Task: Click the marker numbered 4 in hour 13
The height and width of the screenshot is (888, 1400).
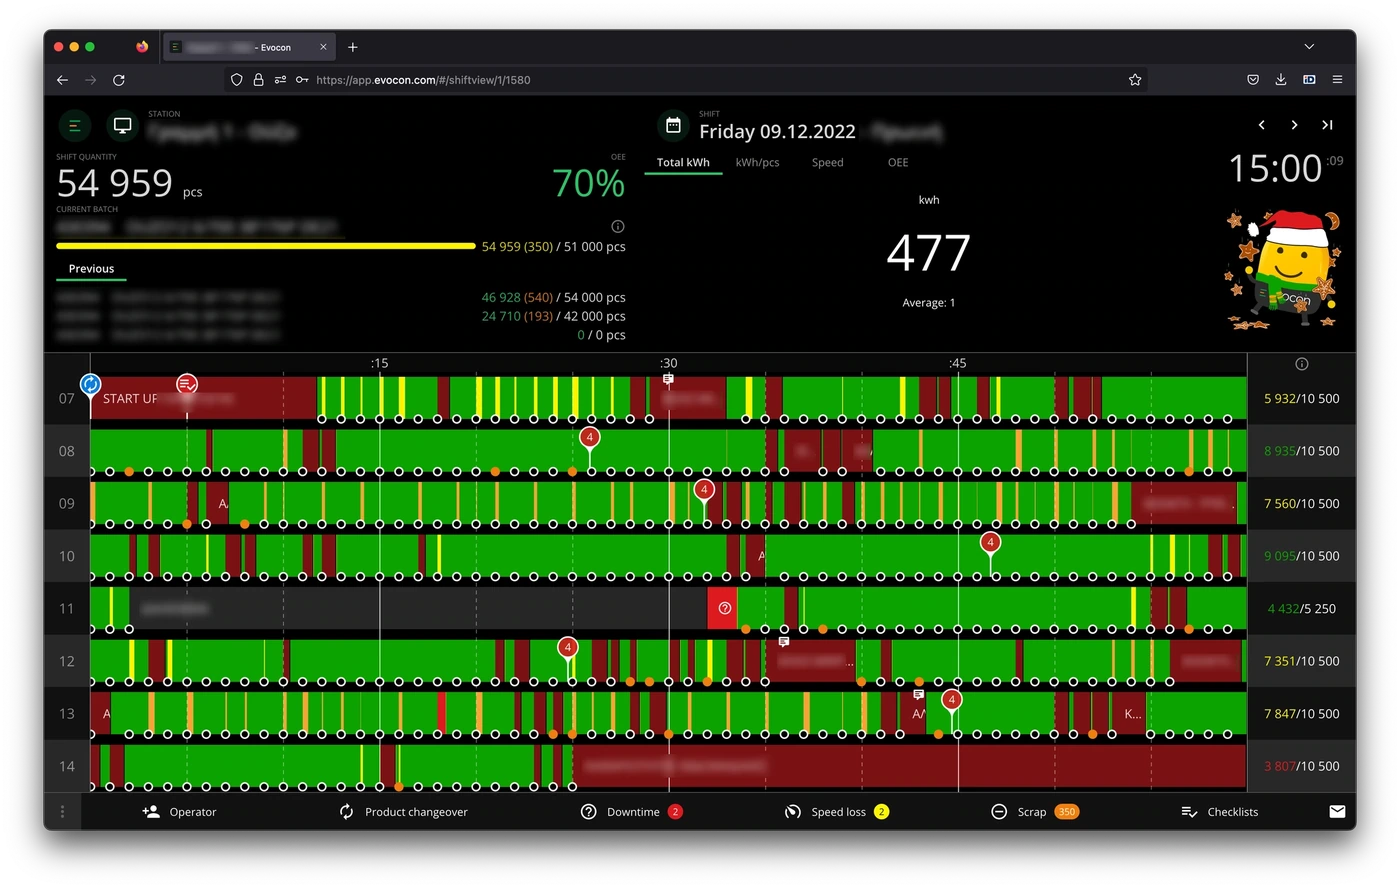Action: point(952,700)
